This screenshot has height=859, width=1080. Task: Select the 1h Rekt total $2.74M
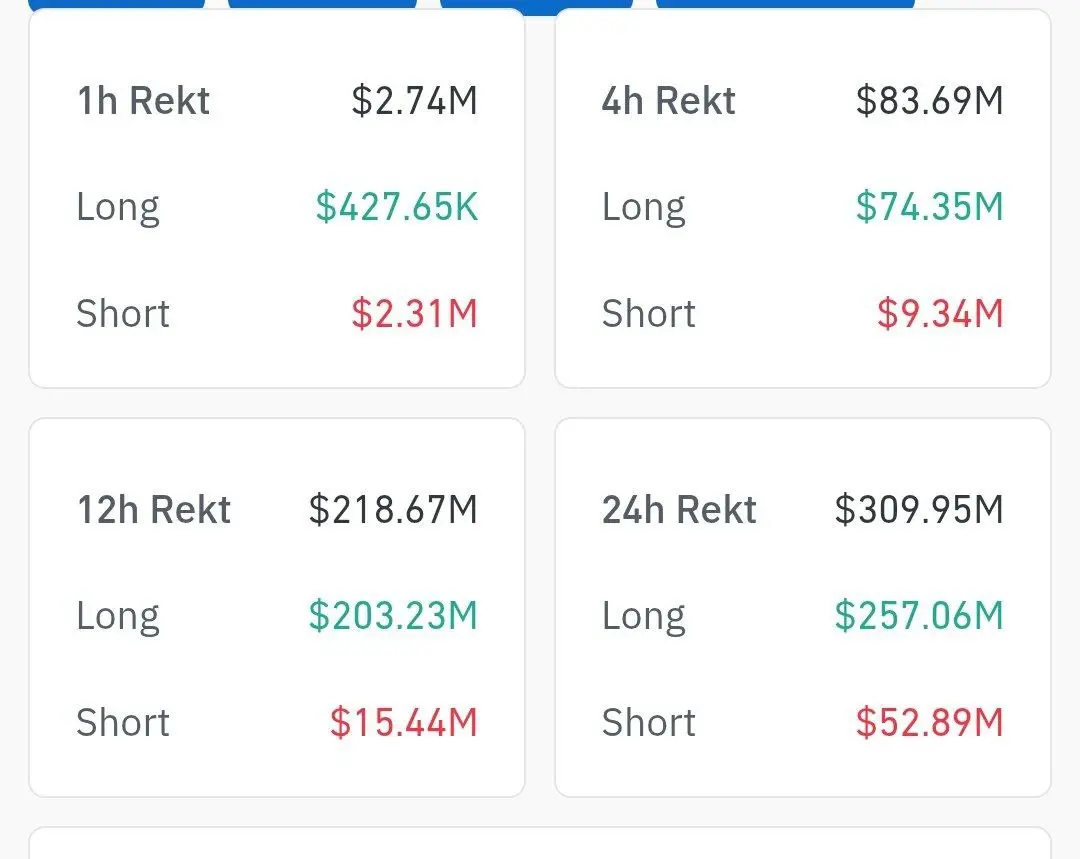[x=414, y=101]
